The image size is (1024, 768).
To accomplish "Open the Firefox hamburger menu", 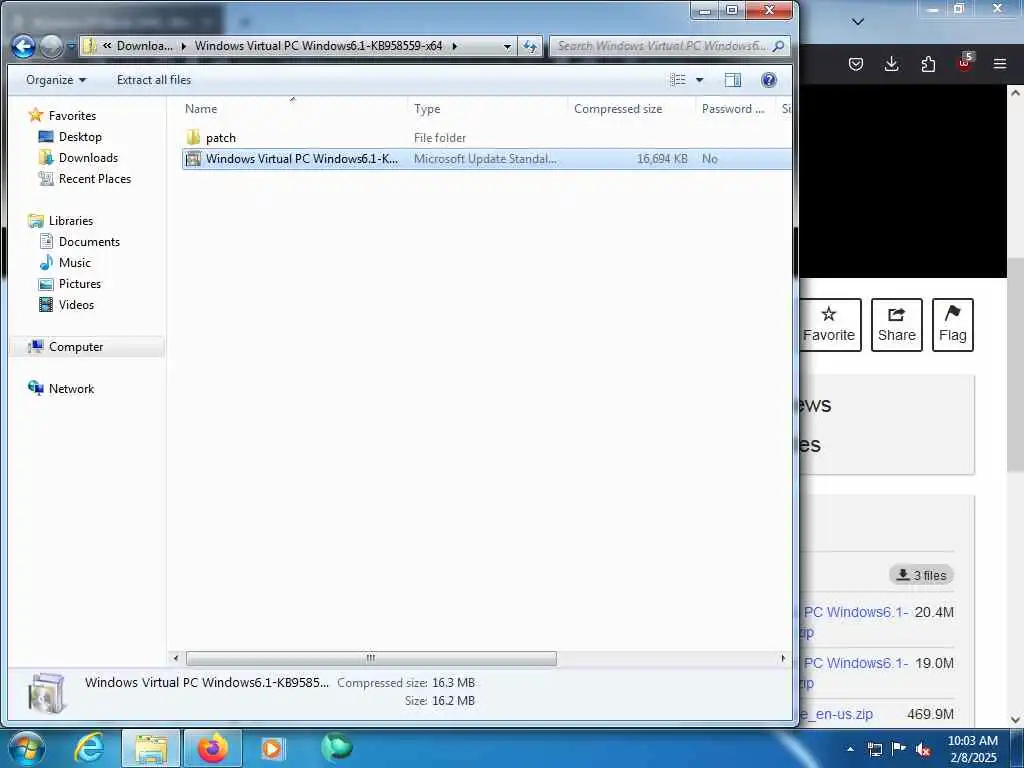I will (x=1000, y=64).
